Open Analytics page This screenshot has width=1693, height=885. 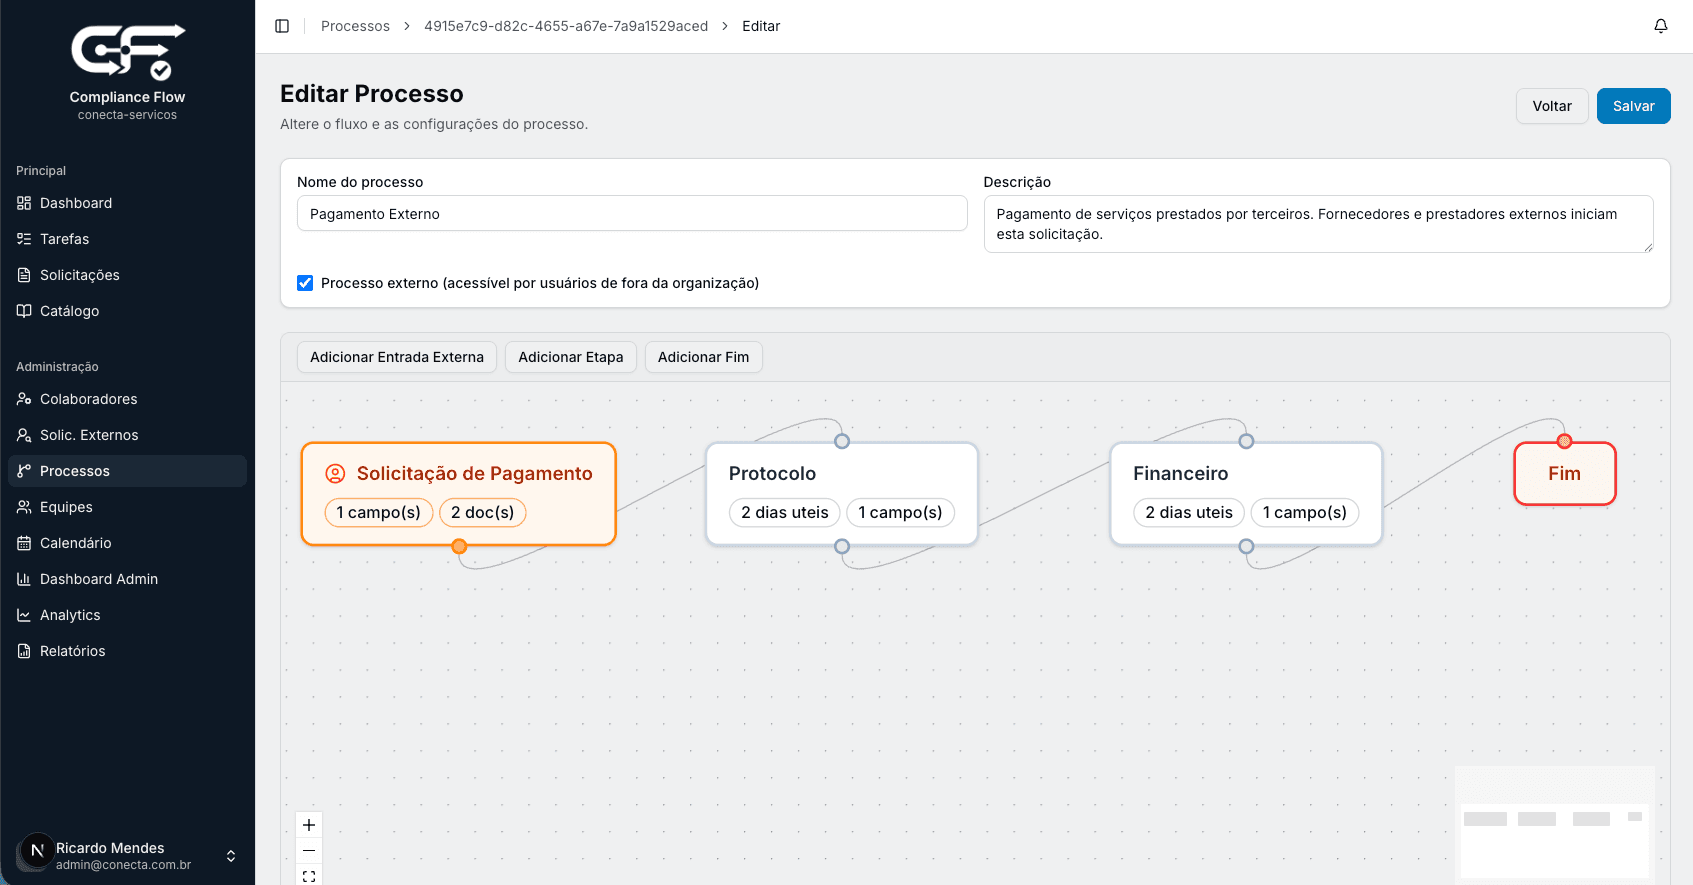pos(127,615)
